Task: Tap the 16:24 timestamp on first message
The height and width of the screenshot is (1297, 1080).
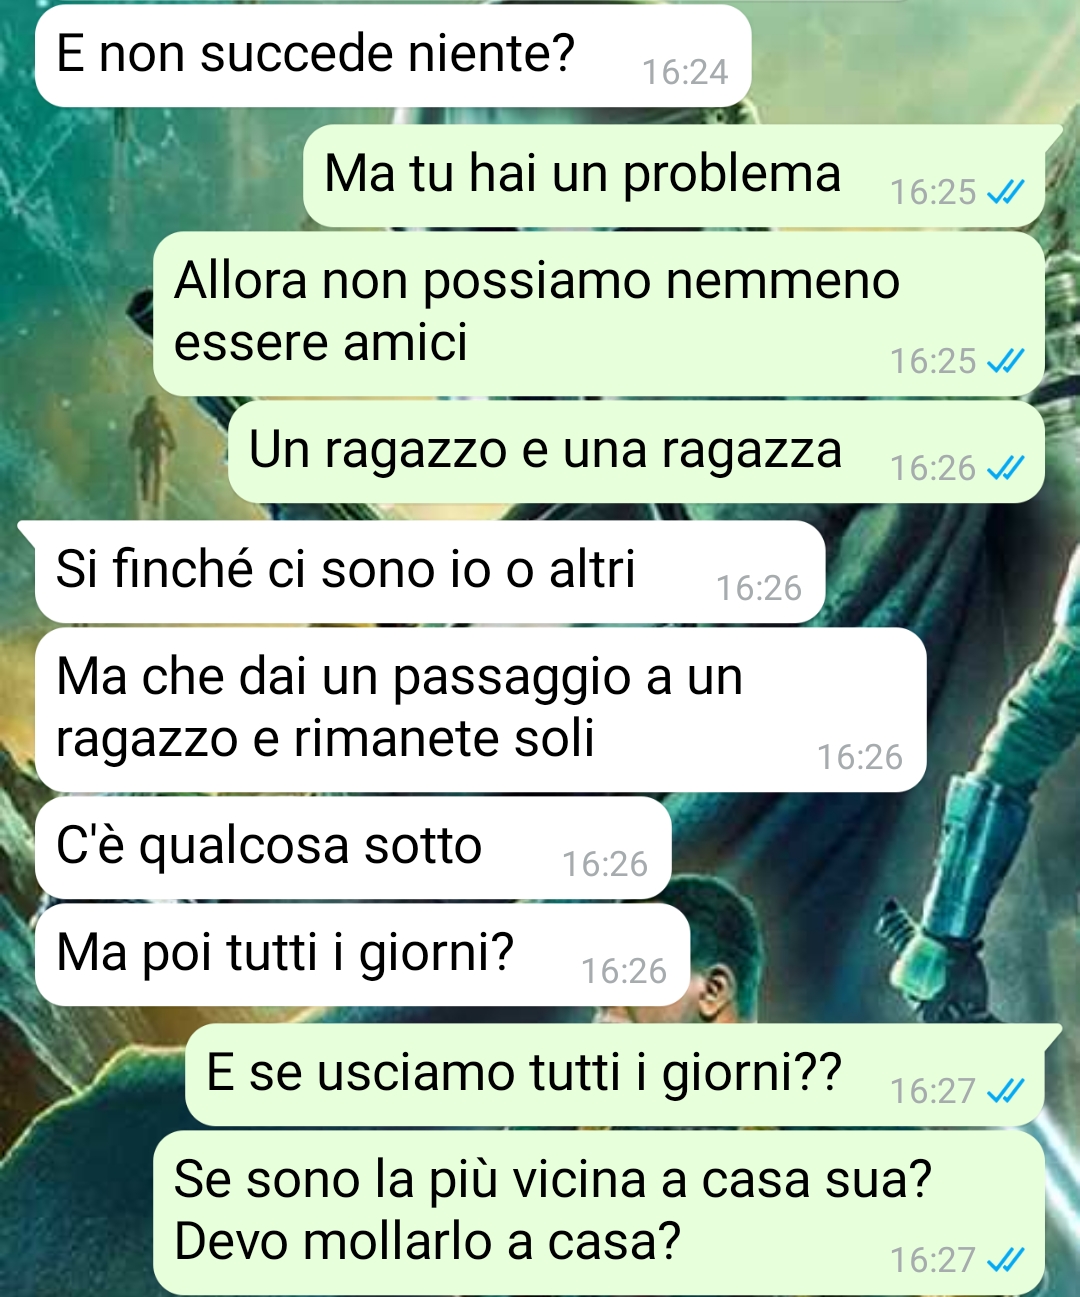Action: click(x=685, y=72)
